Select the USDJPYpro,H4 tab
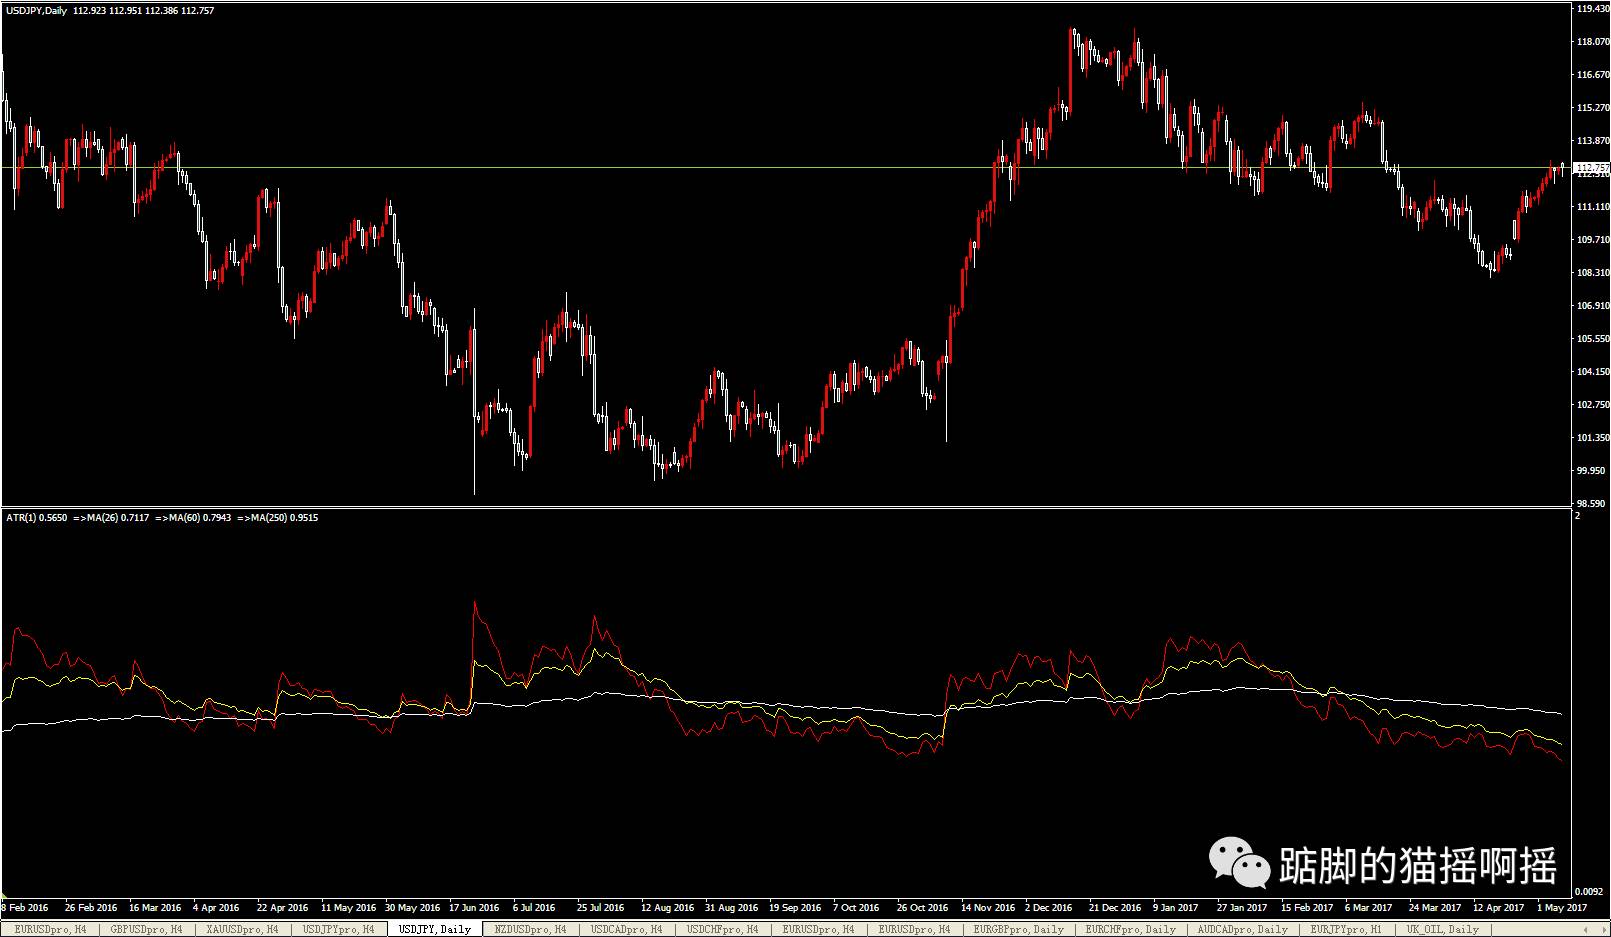Screen dimensions: 1611x937 pyautogui.click(x=338, y=930)
